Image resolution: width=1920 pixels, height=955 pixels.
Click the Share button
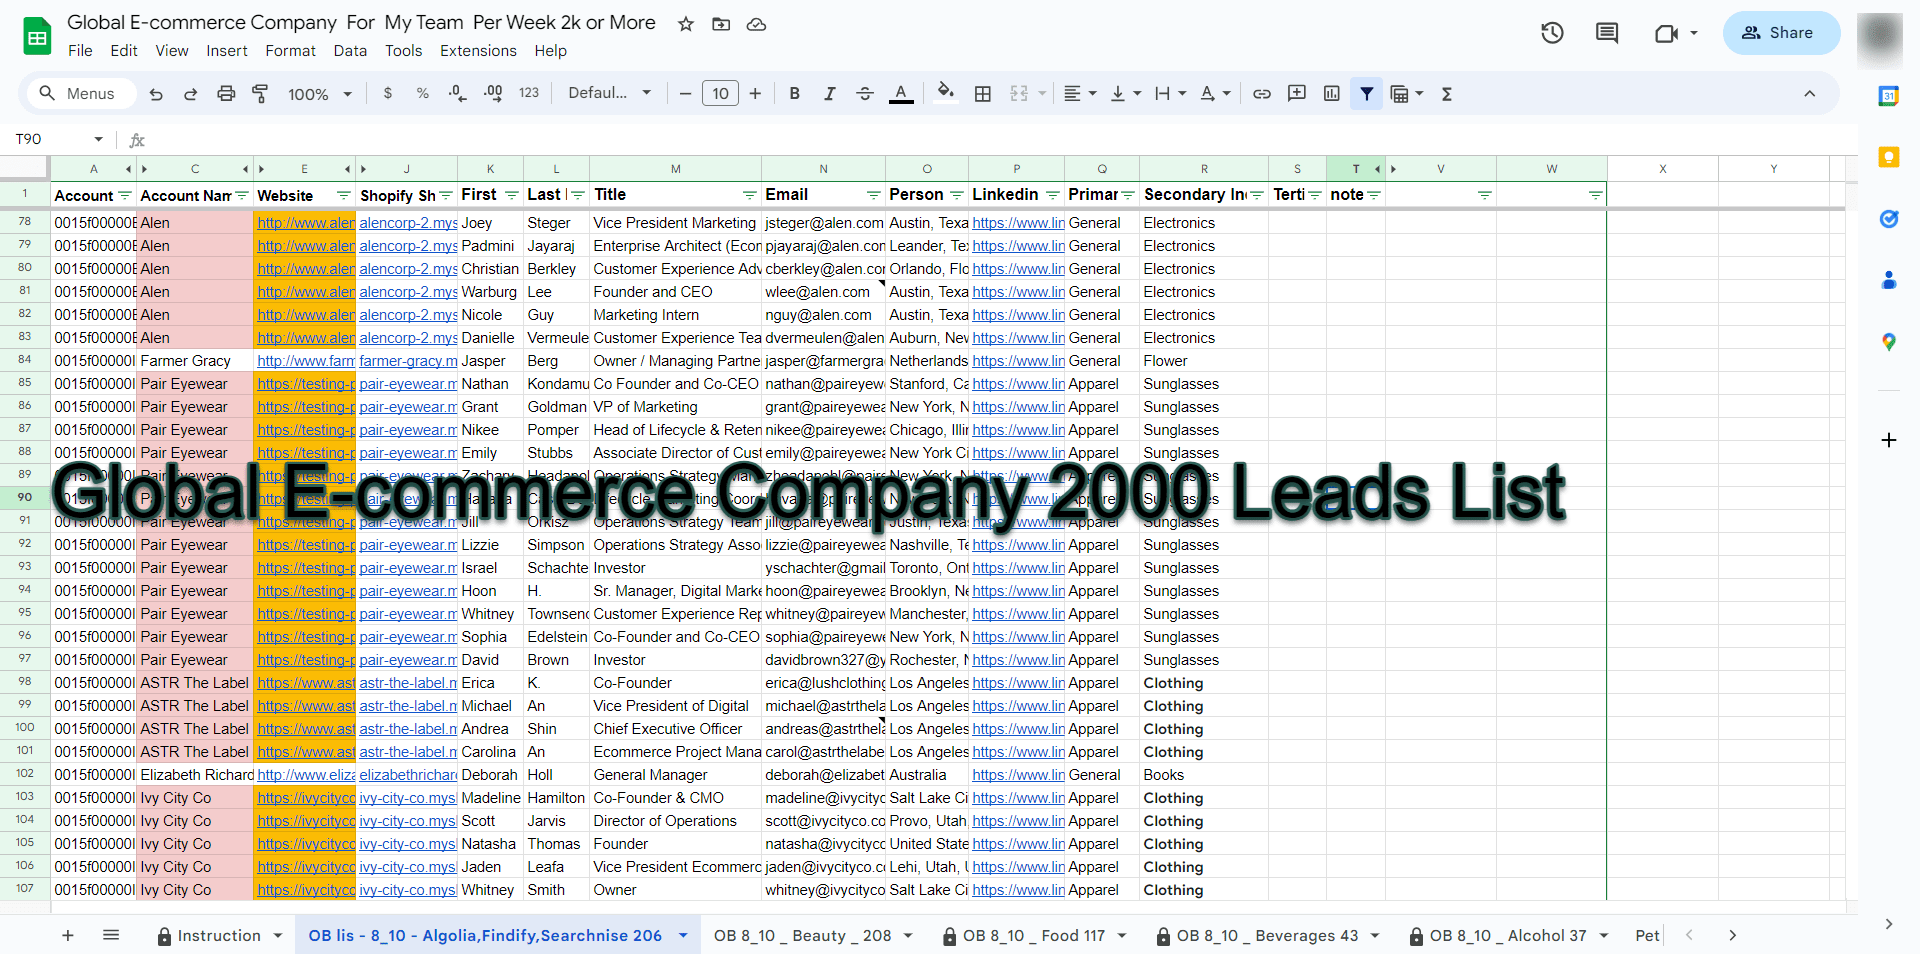pos(1780,33)
